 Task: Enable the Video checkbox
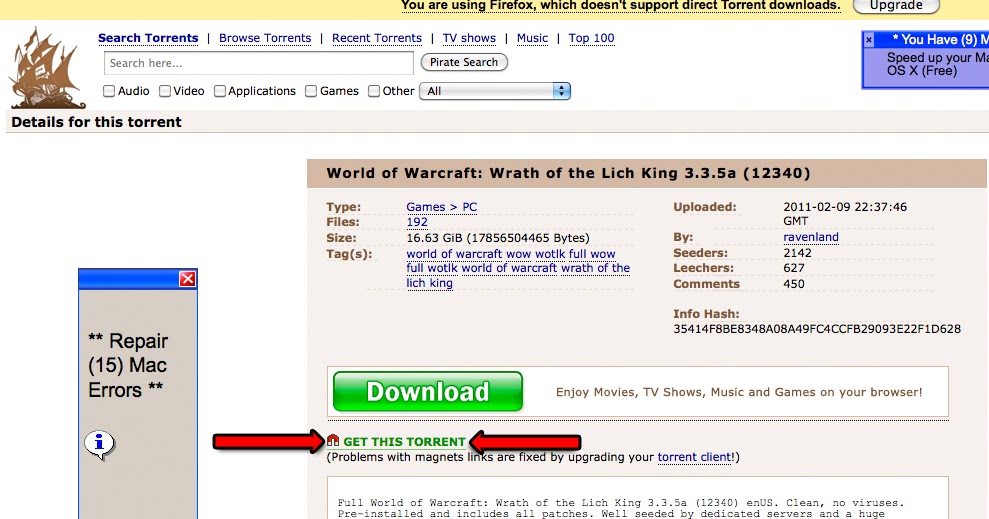165,91
